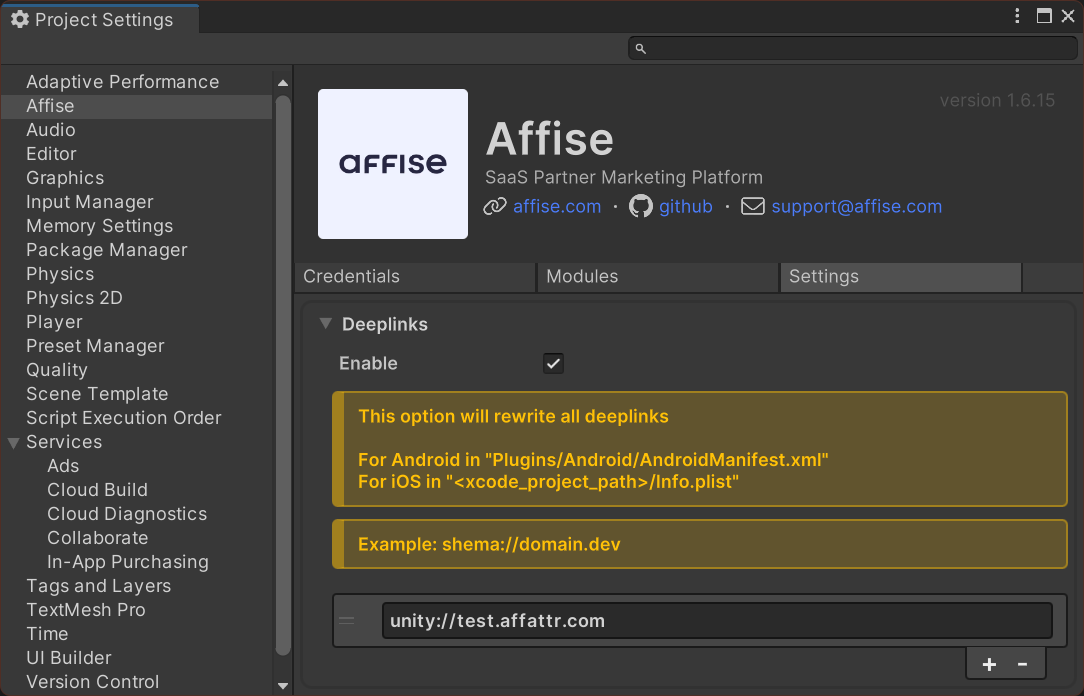Screen dimensions: 1084x696
Task: Select Audio in the settings list
Action: tap(50, 129)
